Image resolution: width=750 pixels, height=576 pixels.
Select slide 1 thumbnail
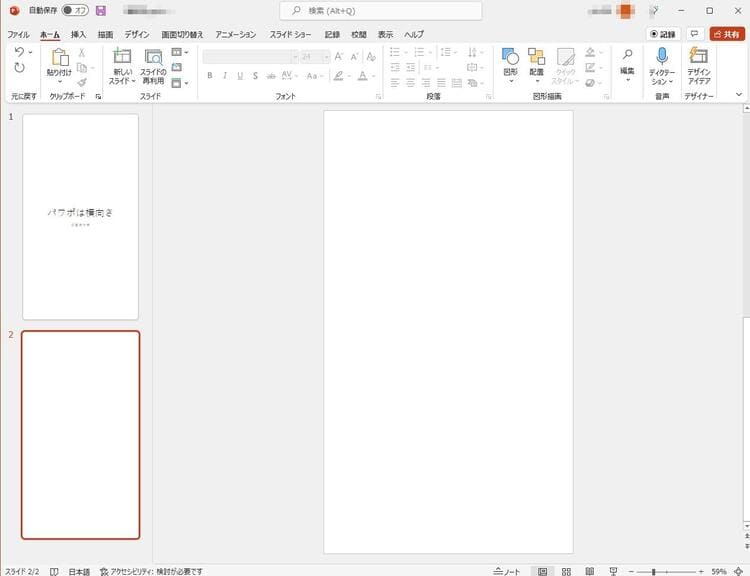point(80,217)
